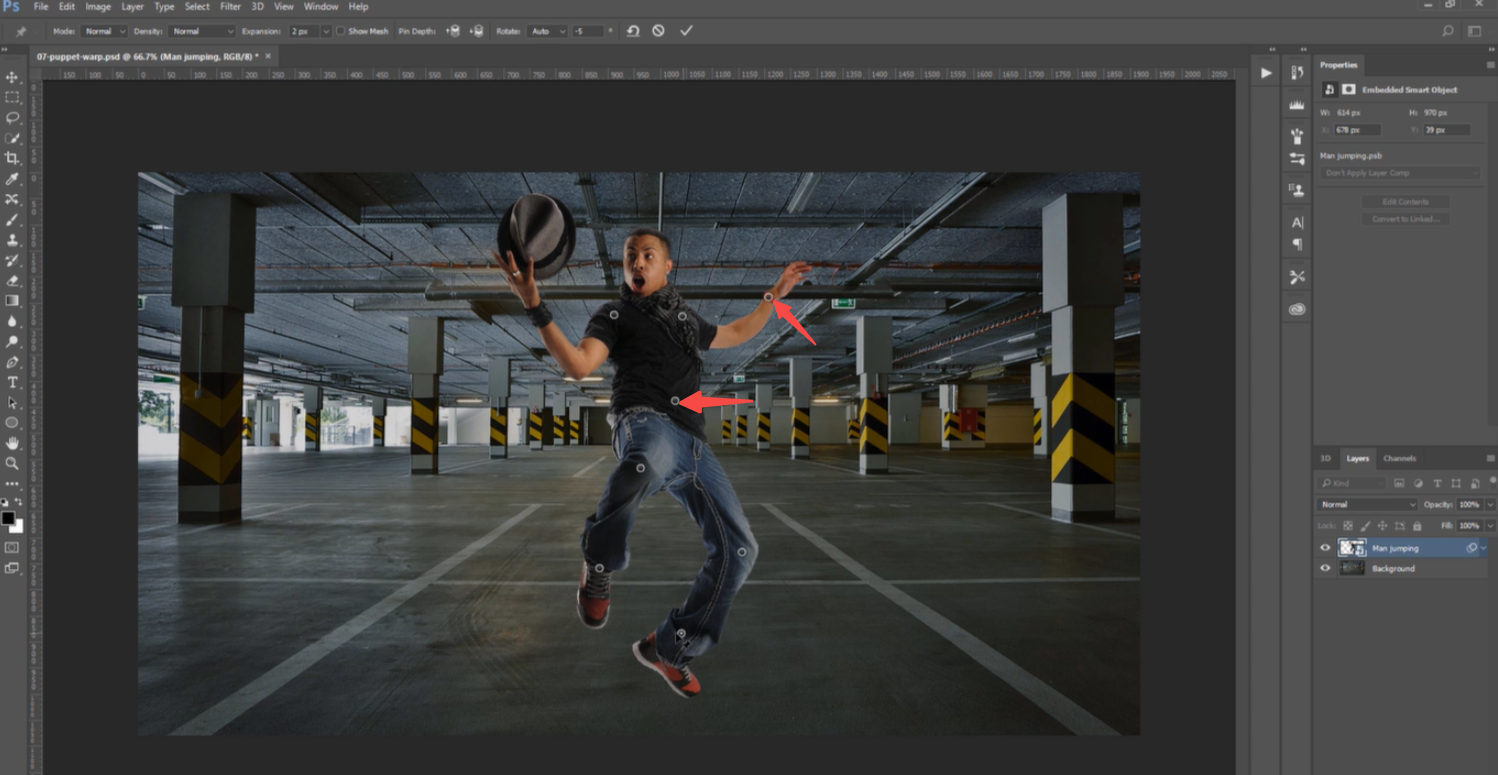The height and width of the screenshot is (775, 1498).
Task: Set pin depth forward icon
Action: pos(453,31)
